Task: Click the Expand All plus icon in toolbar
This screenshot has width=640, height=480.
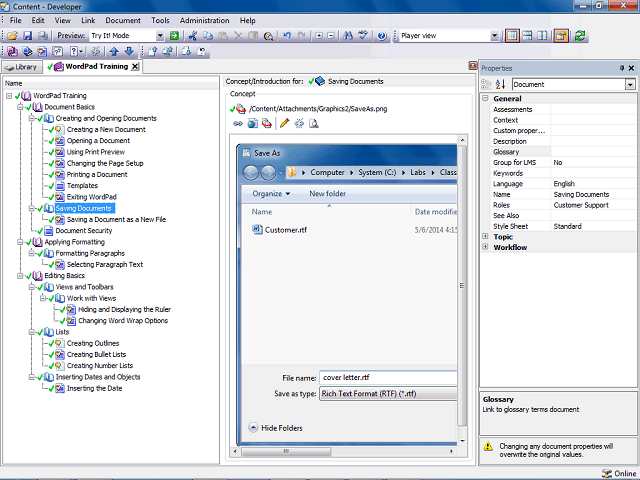Action: 319,36
